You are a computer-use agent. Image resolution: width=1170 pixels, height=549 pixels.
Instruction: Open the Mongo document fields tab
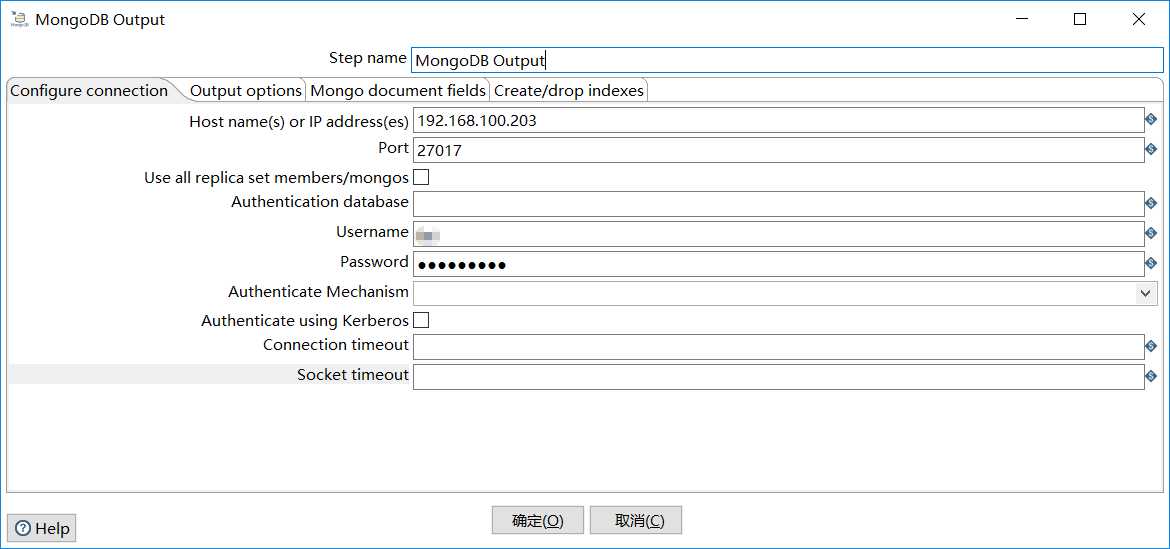[x=398, y=91]
